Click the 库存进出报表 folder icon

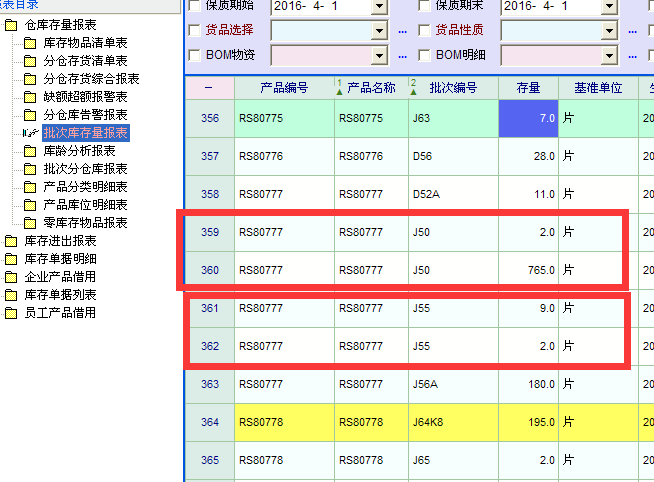[11, 241]
